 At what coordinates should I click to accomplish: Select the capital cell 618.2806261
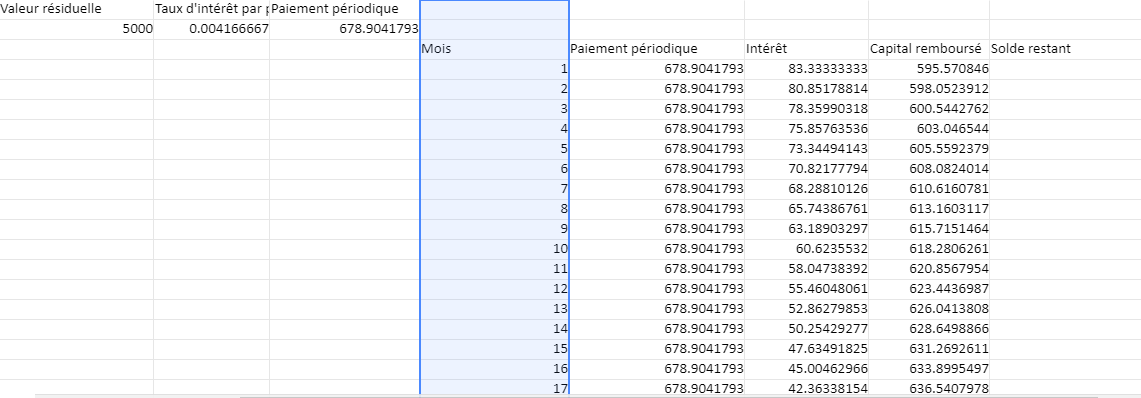coord(929,250)
